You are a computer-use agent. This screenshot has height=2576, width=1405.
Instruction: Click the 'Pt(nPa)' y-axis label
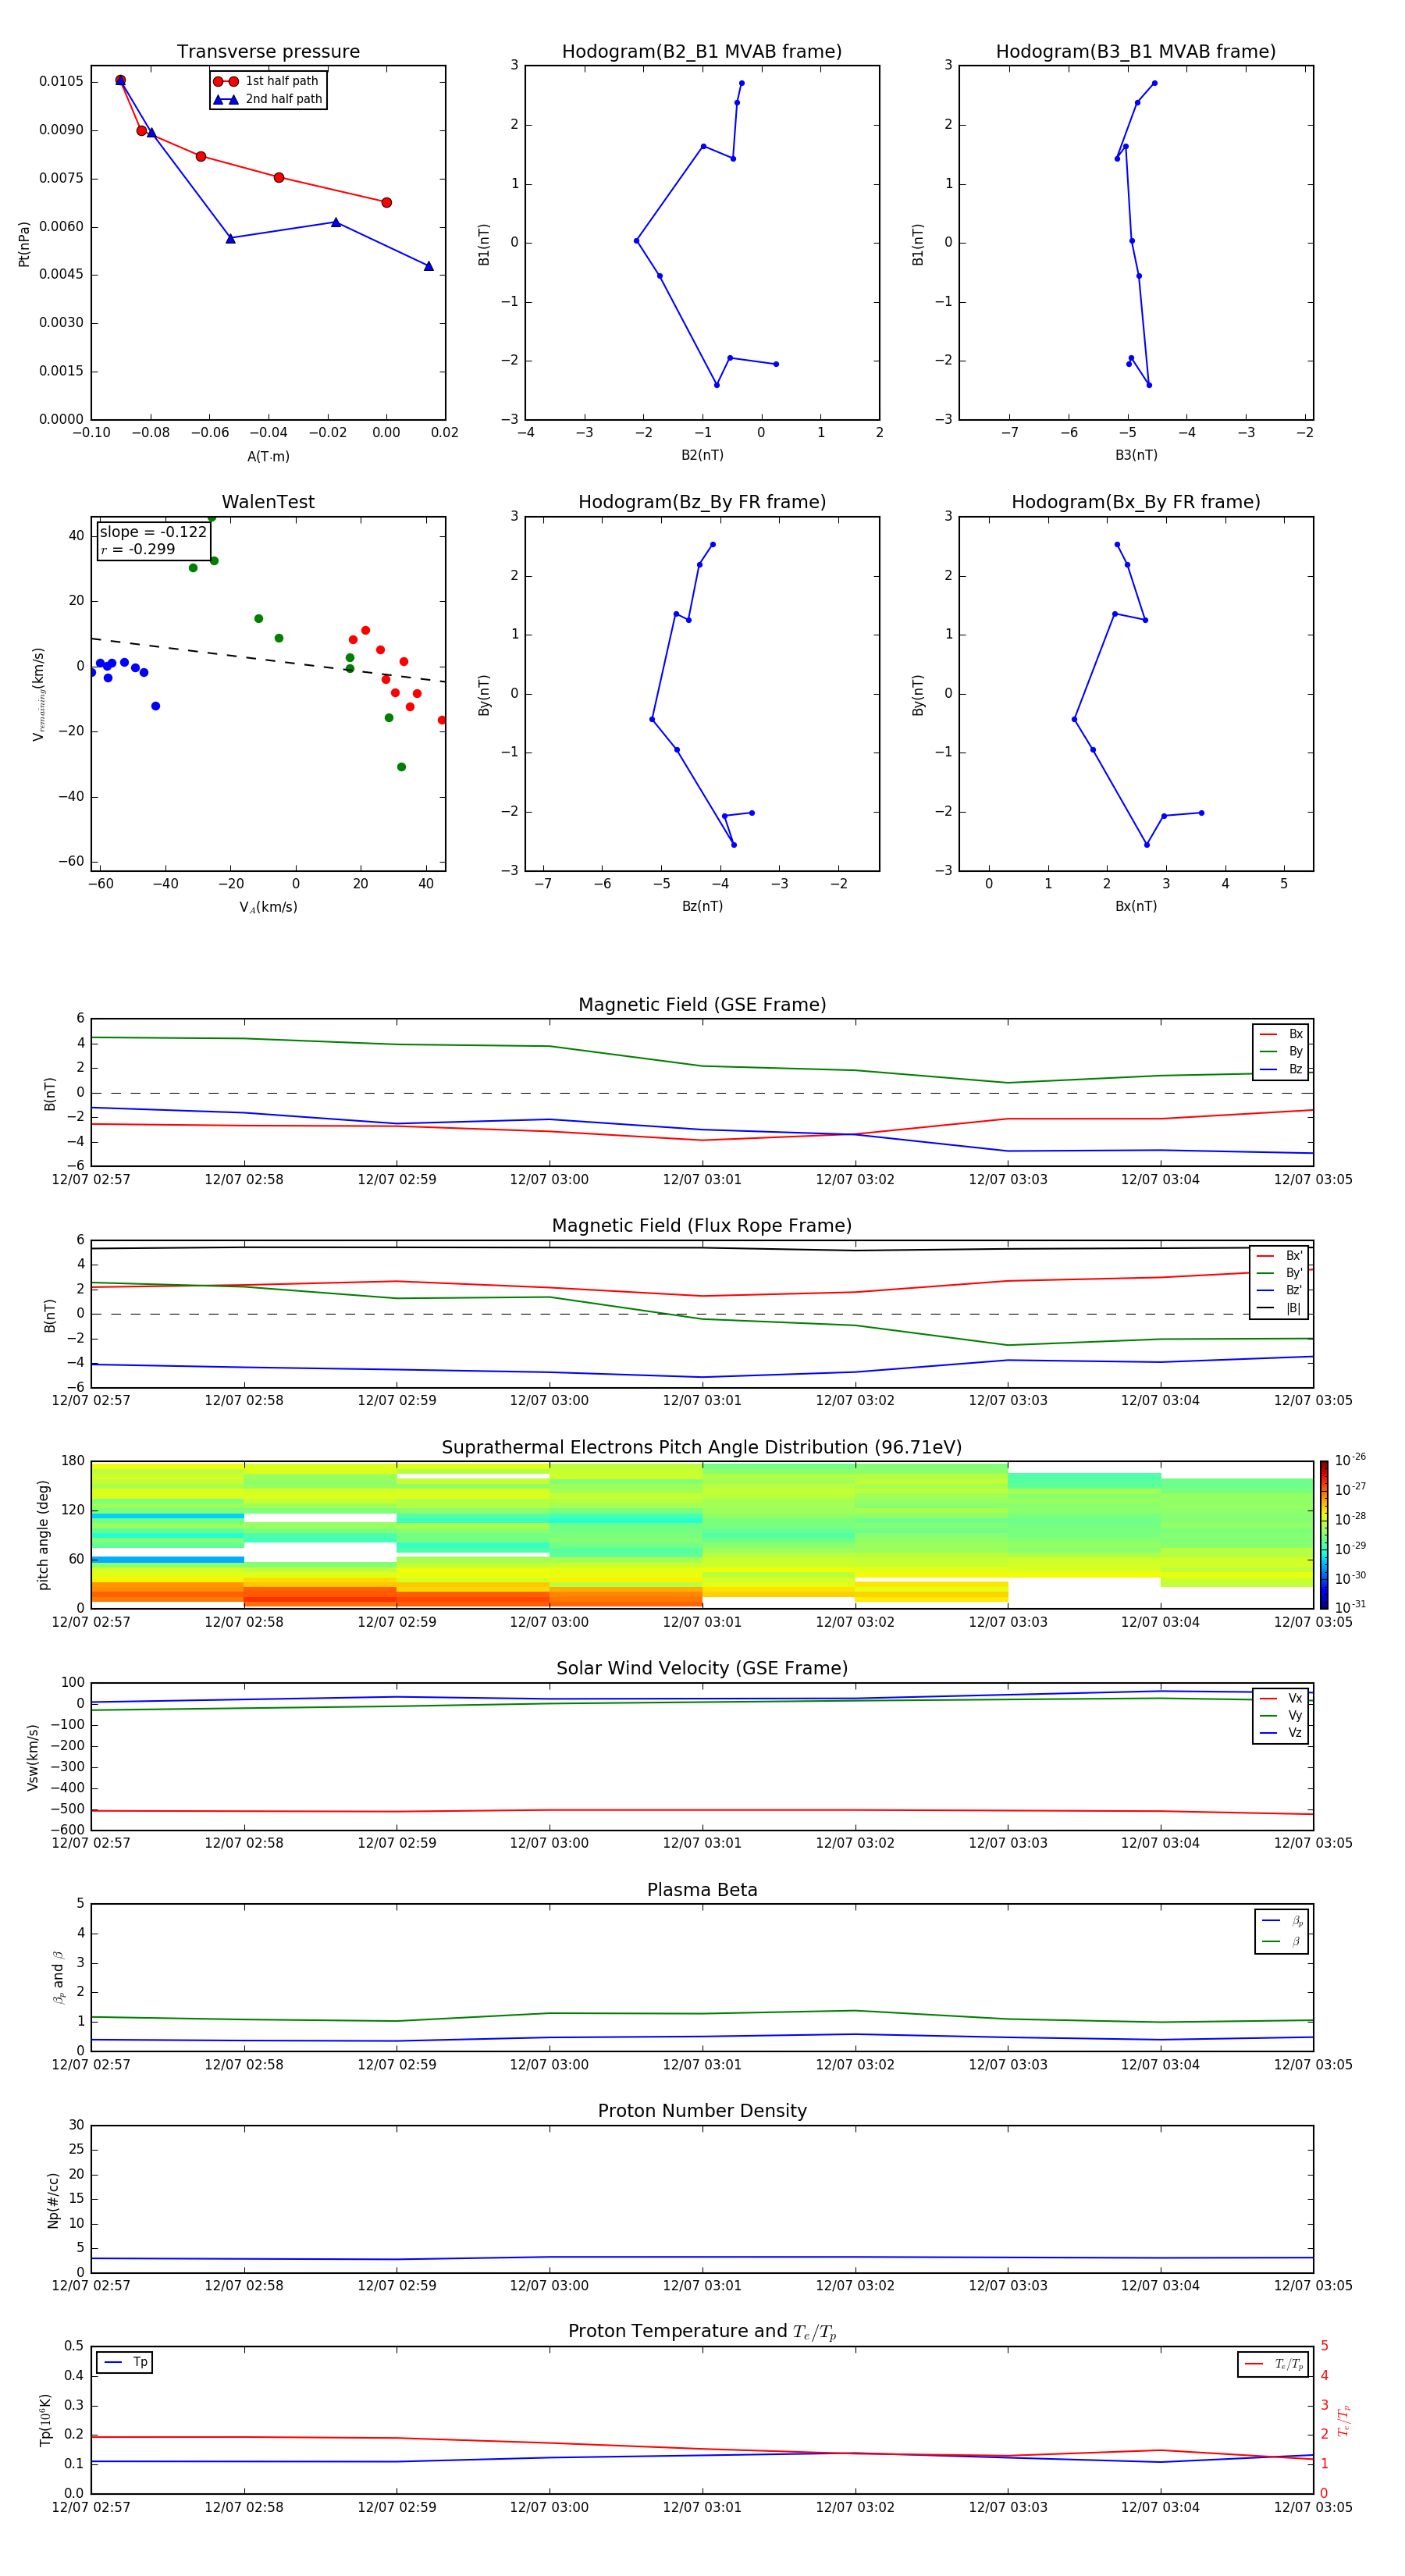pyautogui.click(x=24, y=243)
